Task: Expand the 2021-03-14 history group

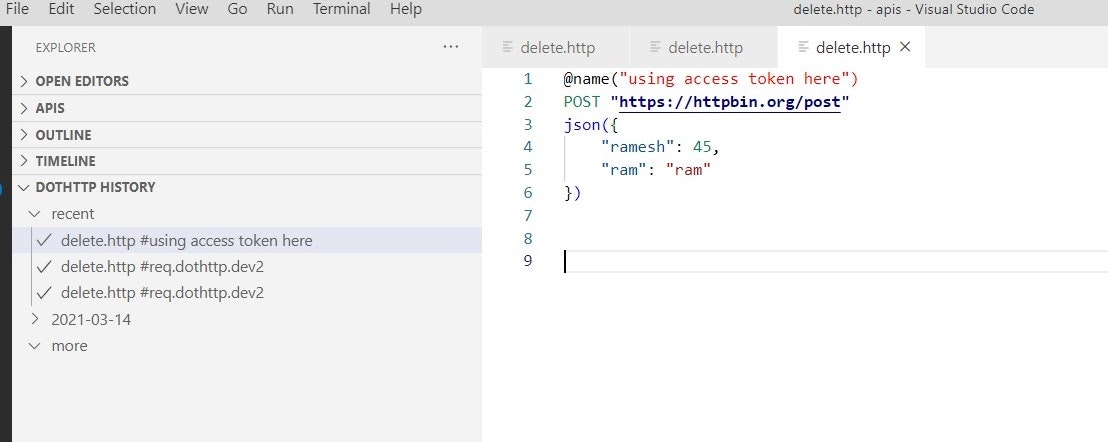Action: [x=247, y=319]
